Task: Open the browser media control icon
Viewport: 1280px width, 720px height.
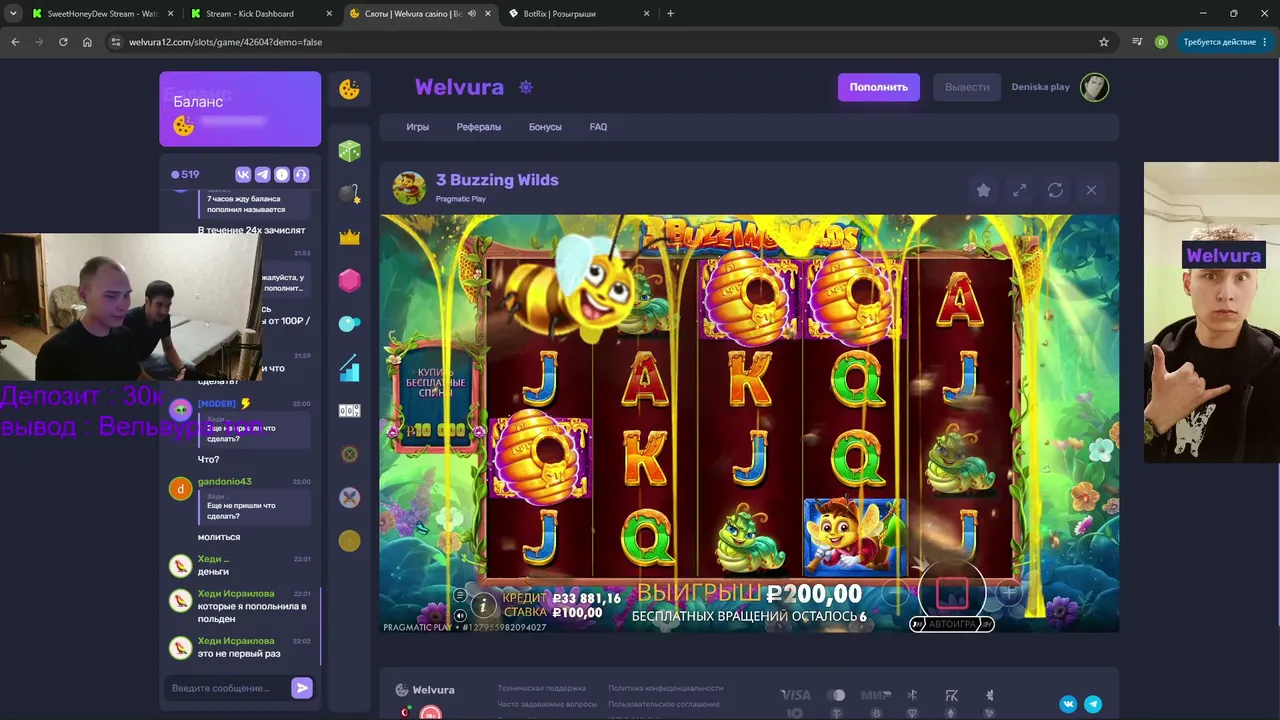Action: coord(1137,42)
